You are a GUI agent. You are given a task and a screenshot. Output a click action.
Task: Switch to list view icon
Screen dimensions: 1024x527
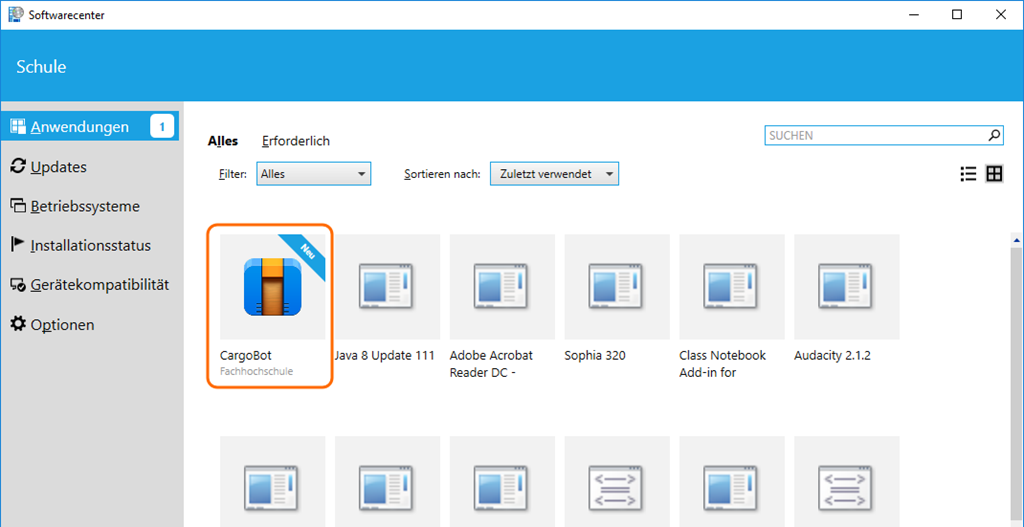coord(967,174)
